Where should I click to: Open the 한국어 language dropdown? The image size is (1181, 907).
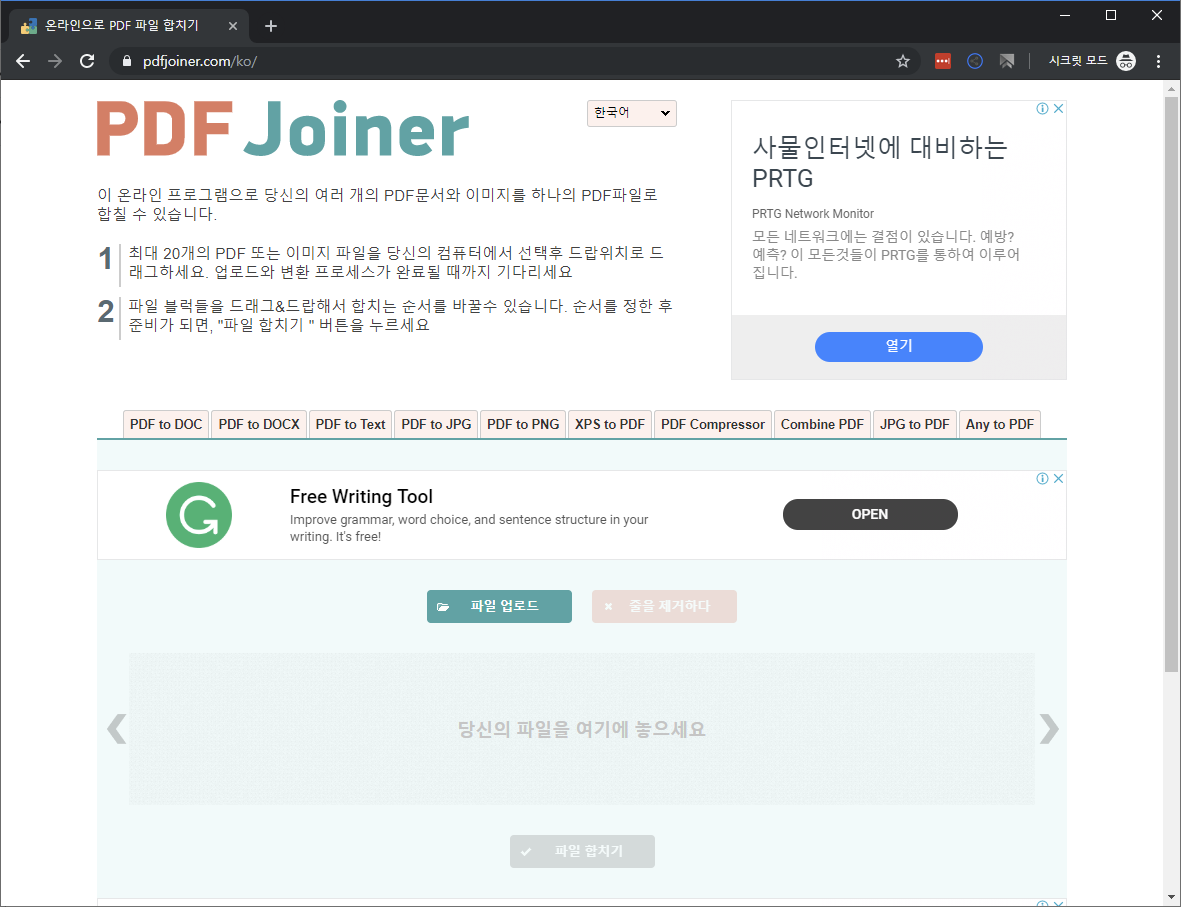pyautogui.click(x=632, y=113)
